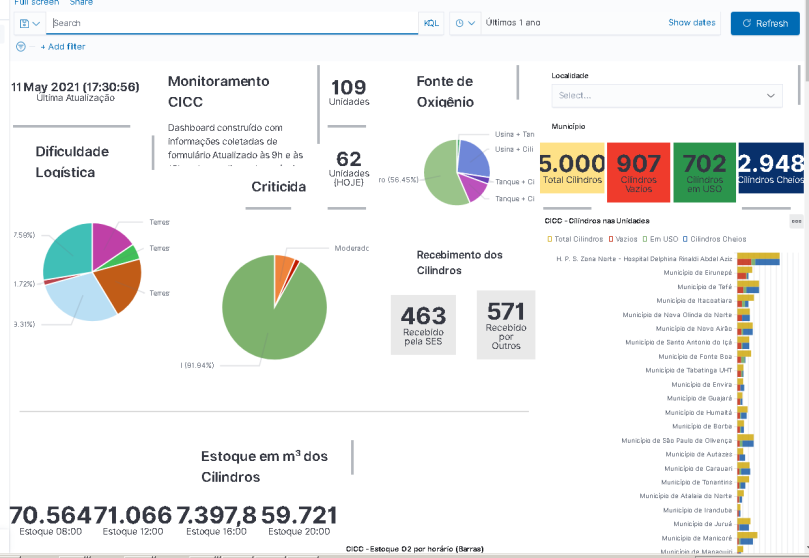Click the Show dates link
This screenshot has height=558, width=809.
691,23
